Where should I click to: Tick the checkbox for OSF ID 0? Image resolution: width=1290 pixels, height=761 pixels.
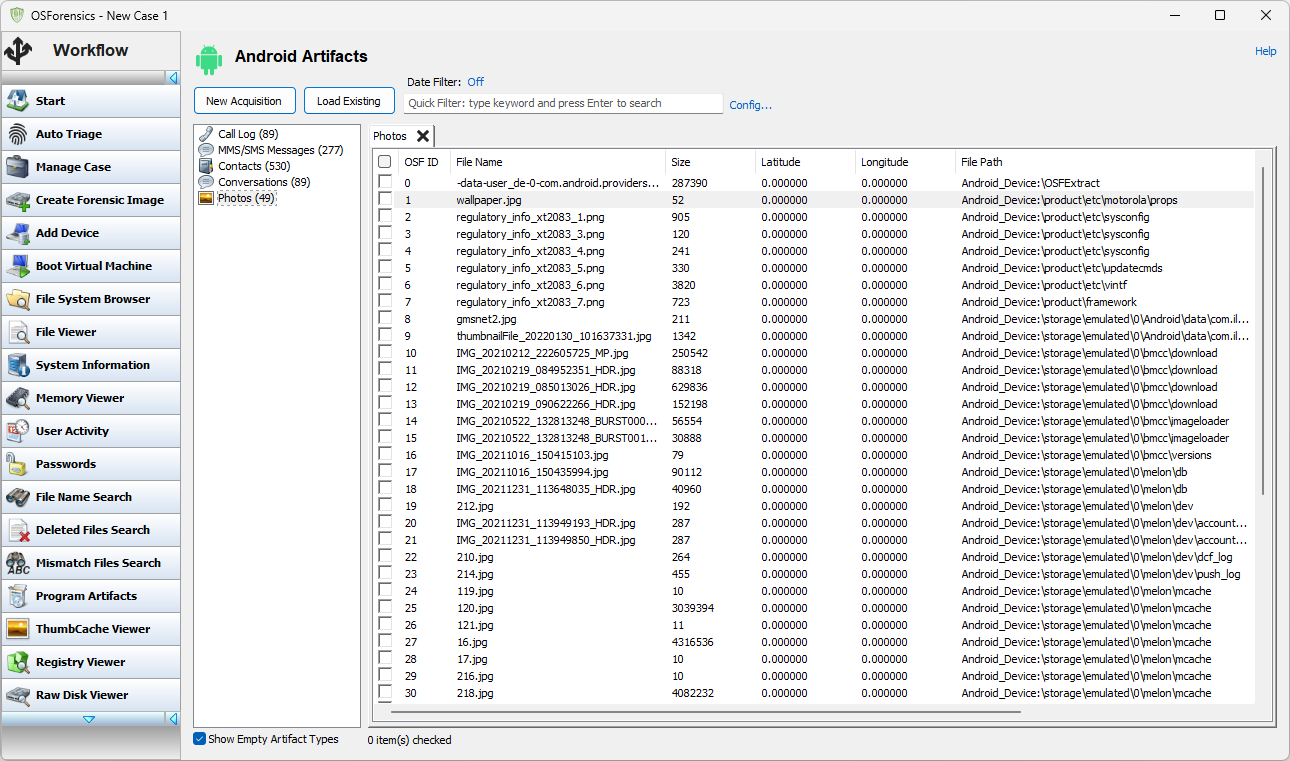pyautogui.click(x=384, y=183)
